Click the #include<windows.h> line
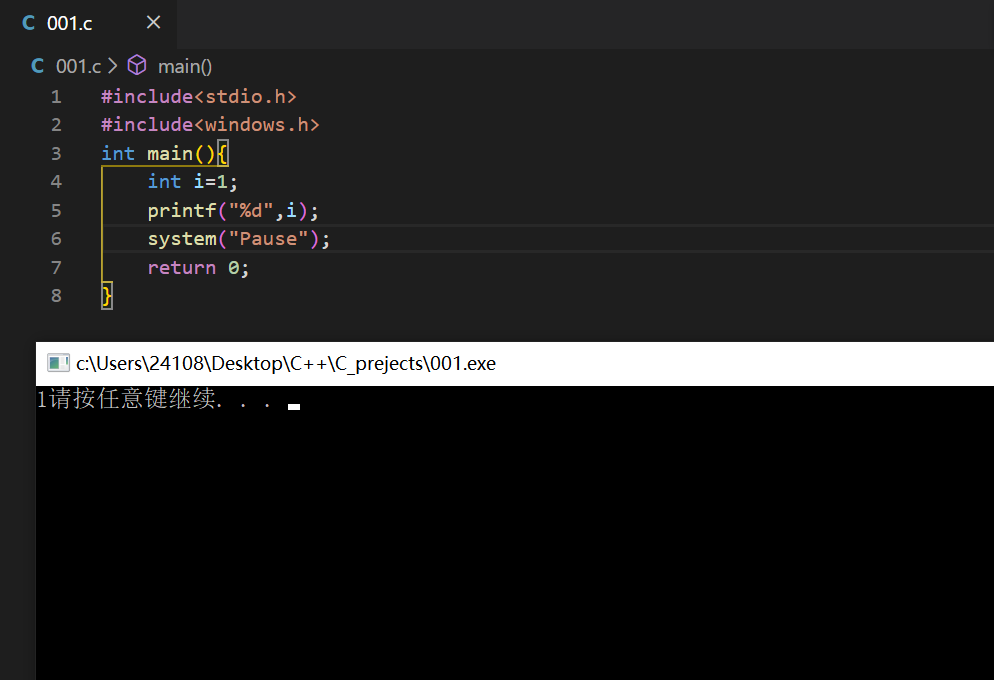 210,125
